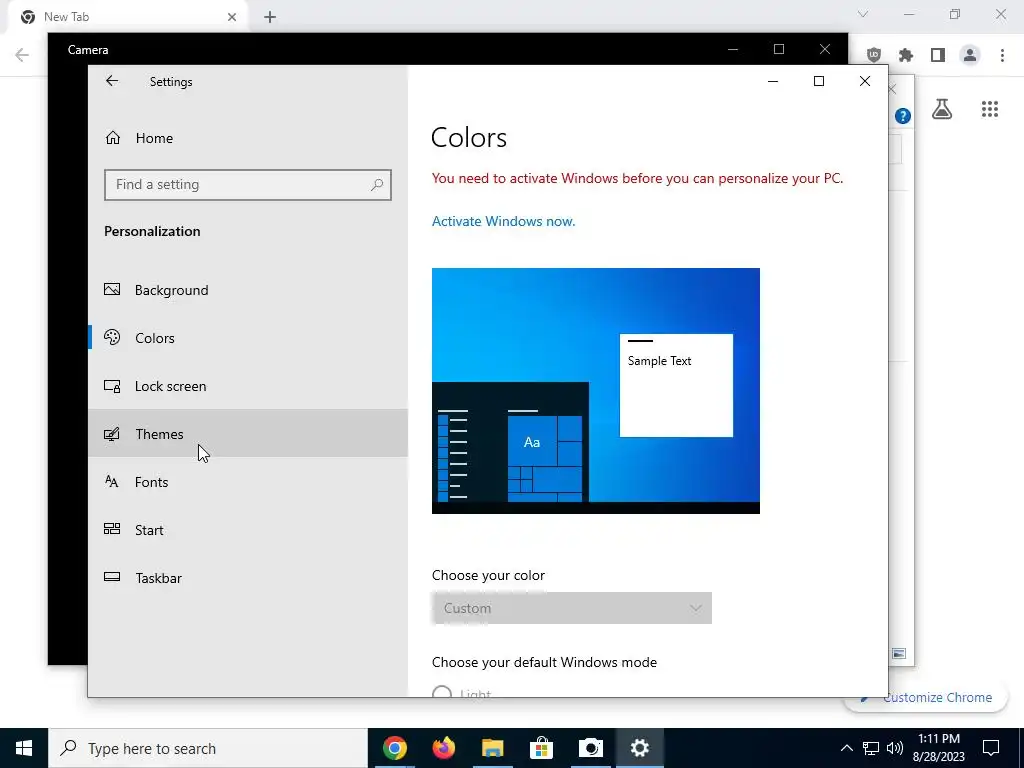The image size is (1024, 768).
Task: Open the clock showing 1:11 PM
Action: [x=938, y=748]
